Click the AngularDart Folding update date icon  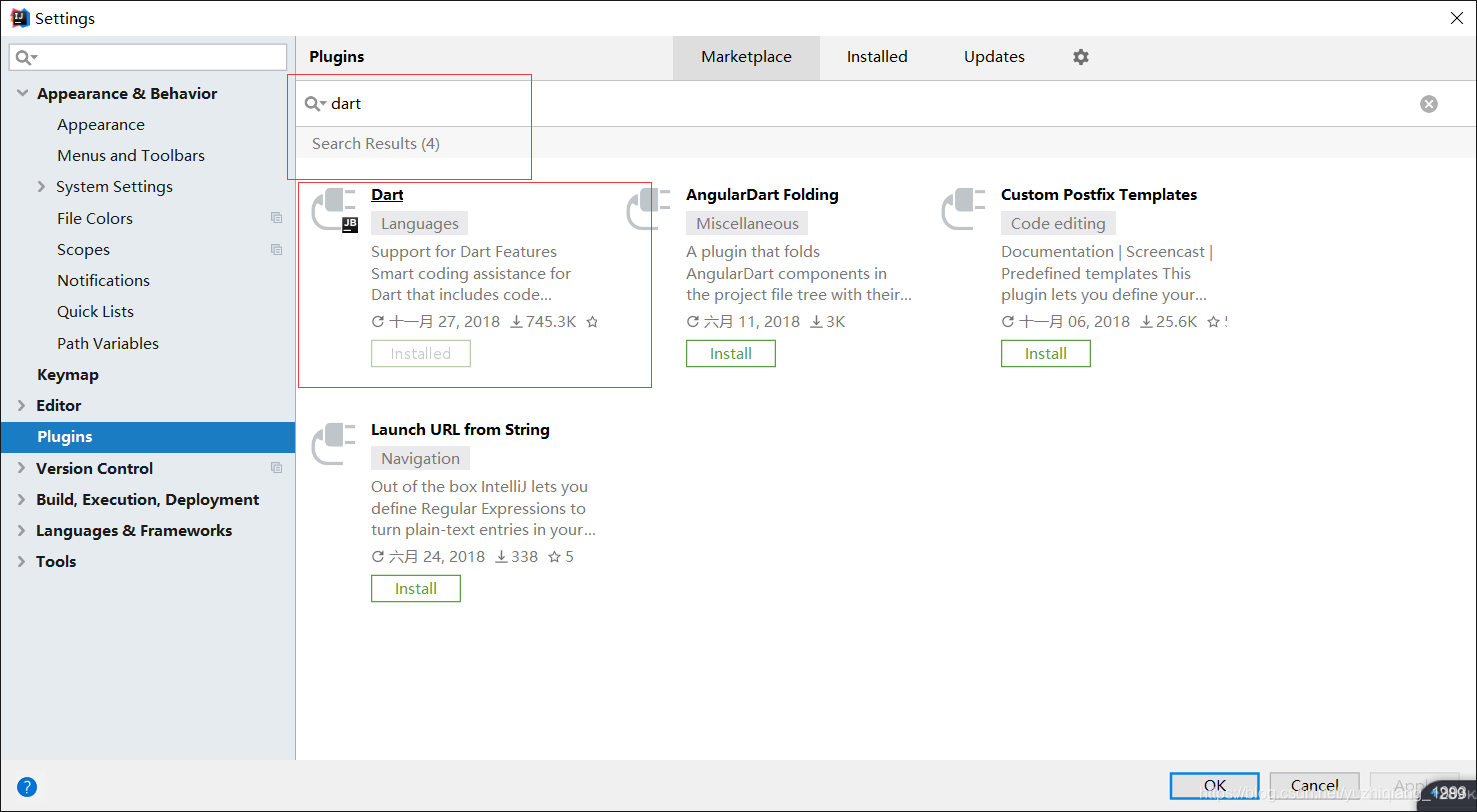693,322
